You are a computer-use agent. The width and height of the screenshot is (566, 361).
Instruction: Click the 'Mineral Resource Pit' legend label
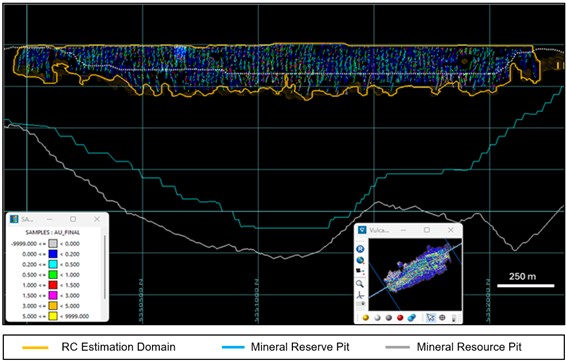pos(469,348)
